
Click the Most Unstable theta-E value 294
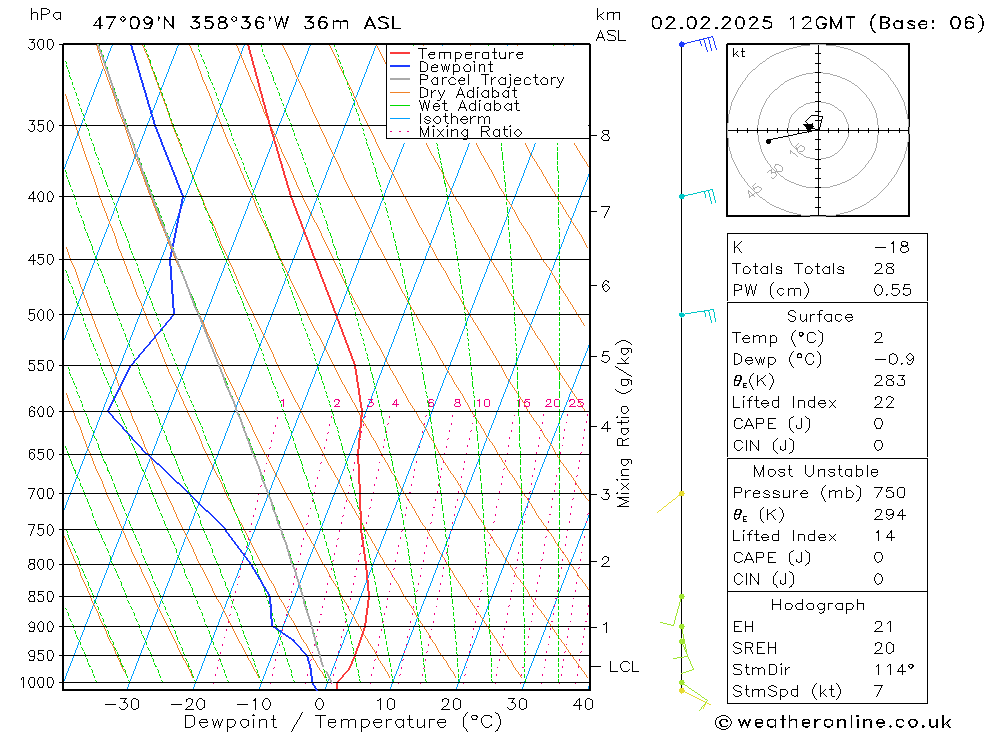coord(890,514)
